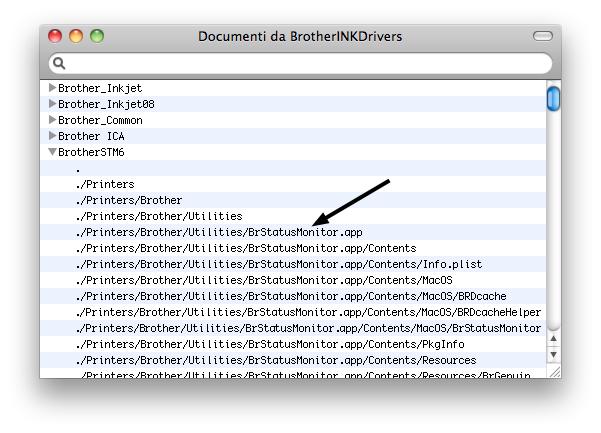Viewport: 601px width, 433px height.
Task: Select the Brother_Common row label
Action: coord(100,120)
